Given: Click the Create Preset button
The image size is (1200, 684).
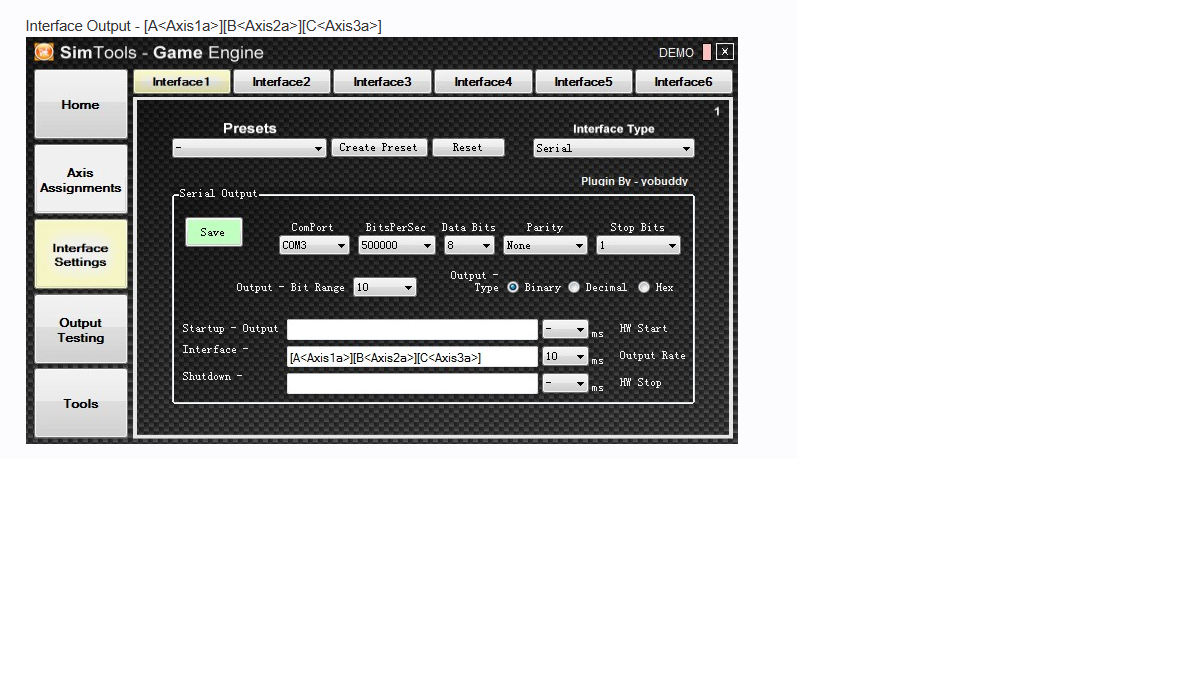Looking at the screenshot, I should (379, 147).
